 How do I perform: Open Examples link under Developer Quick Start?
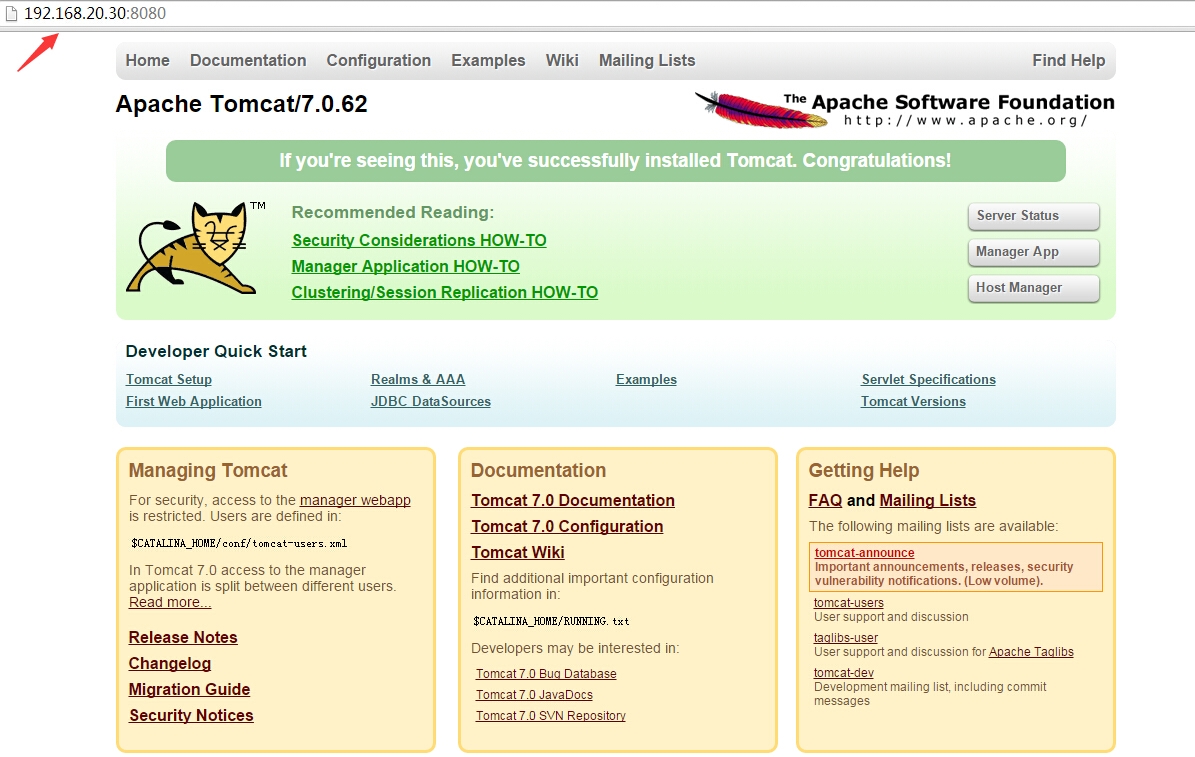[x=646, y=380]
